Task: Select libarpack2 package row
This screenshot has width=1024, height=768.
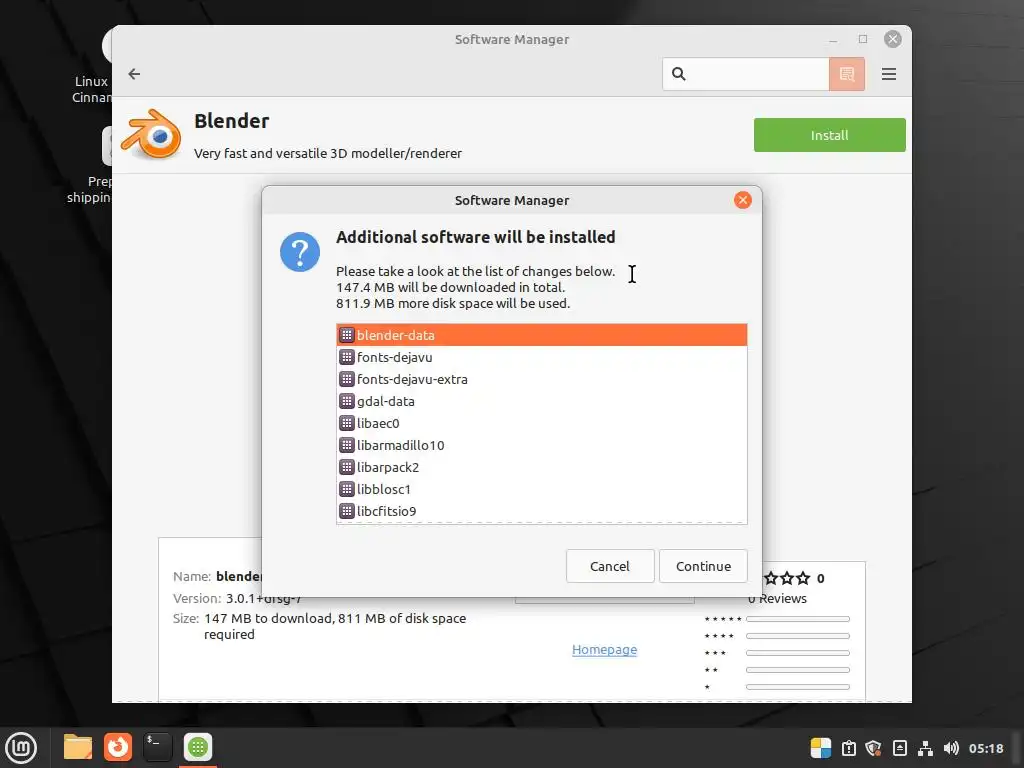Action: (541, 467)
